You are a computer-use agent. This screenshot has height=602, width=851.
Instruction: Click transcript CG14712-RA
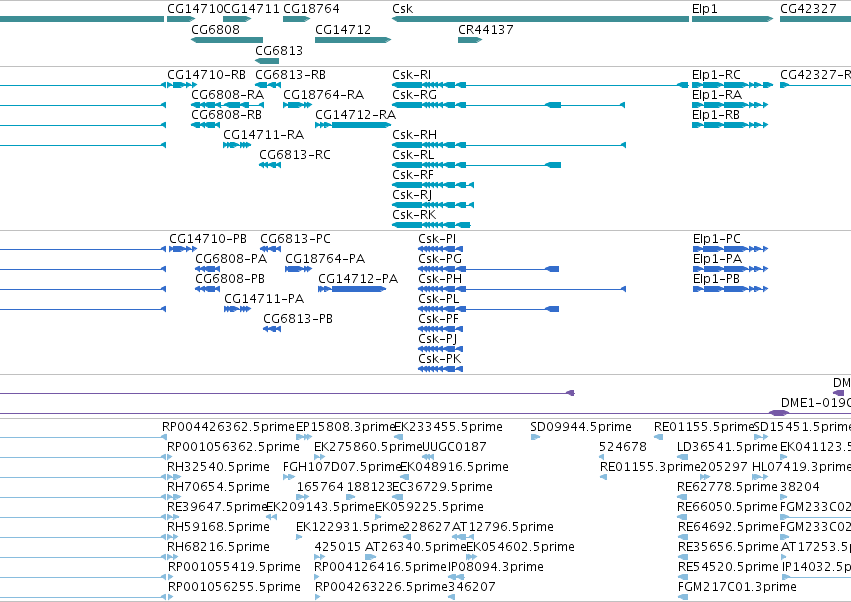click(355, 115)
